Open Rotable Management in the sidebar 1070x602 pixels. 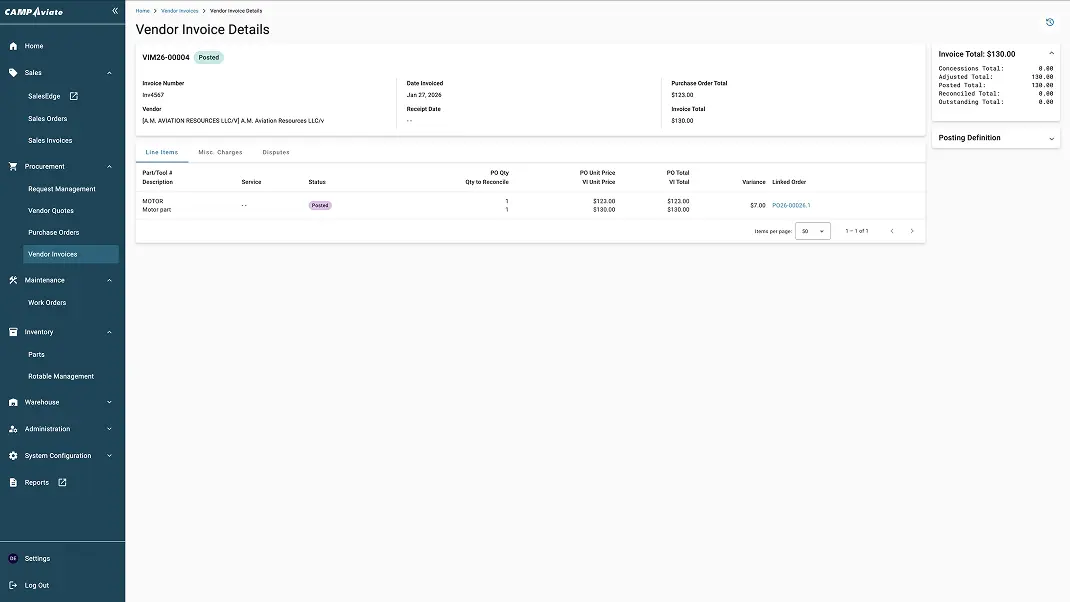point(61,377)
